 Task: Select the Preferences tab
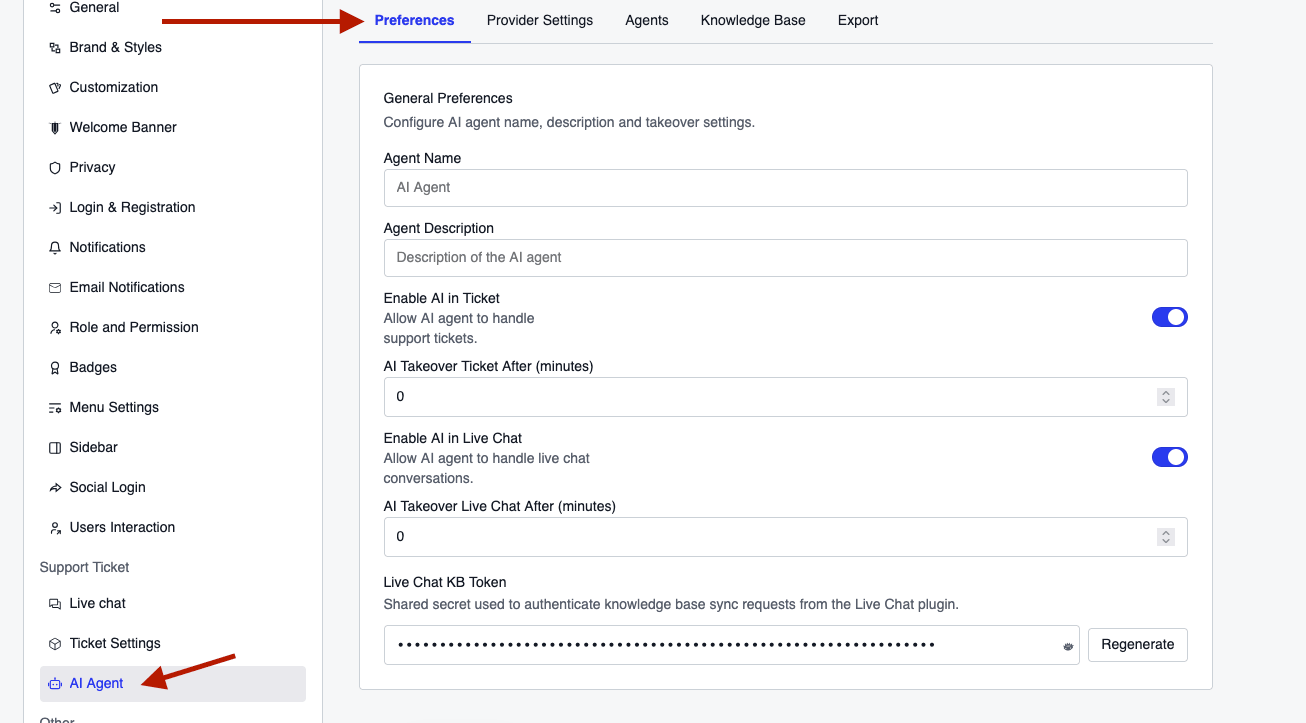(414, 20)
